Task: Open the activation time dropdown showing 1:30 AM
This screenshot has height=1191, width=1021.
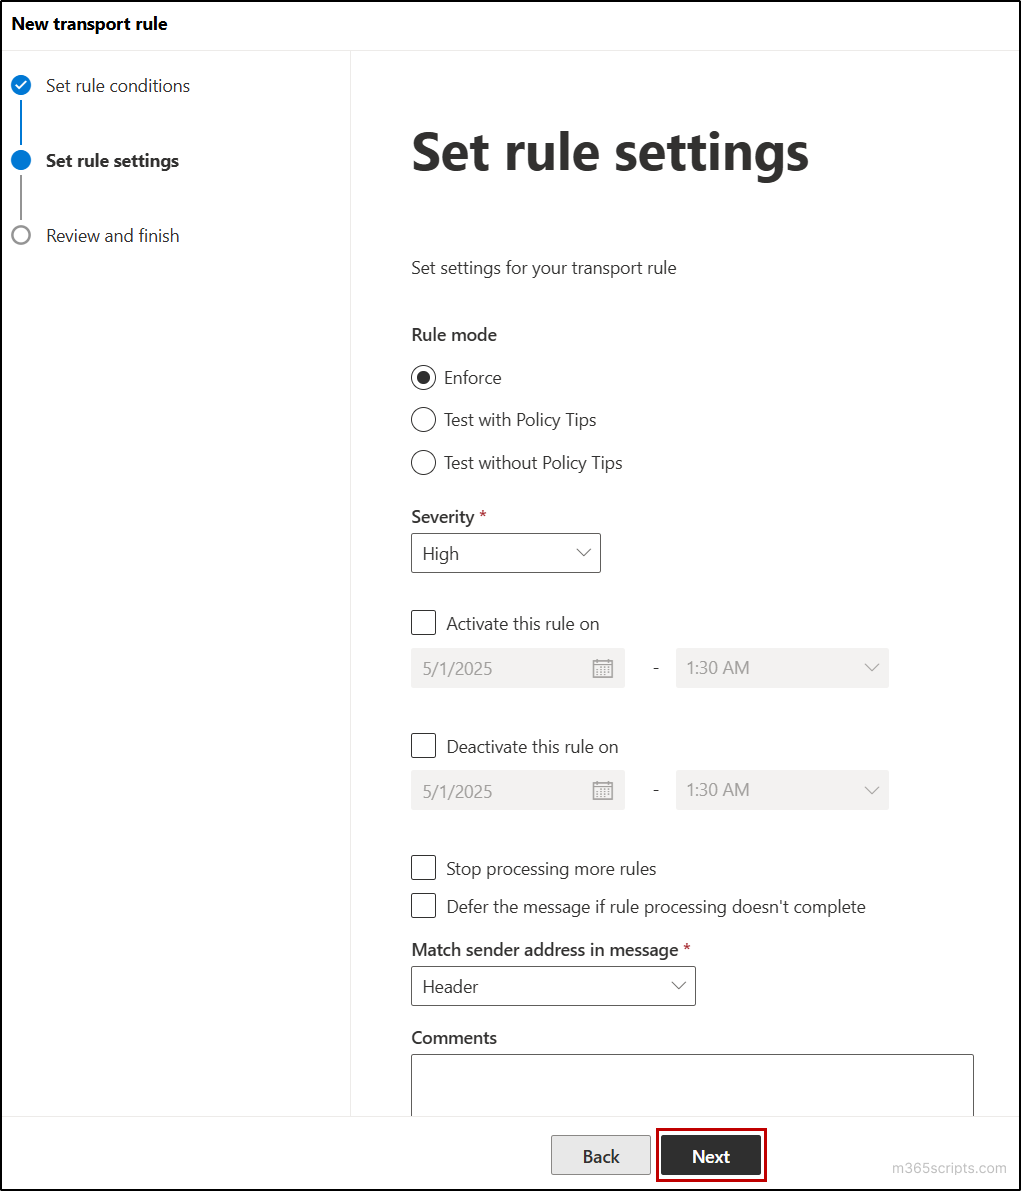Action: click(782, 668)
